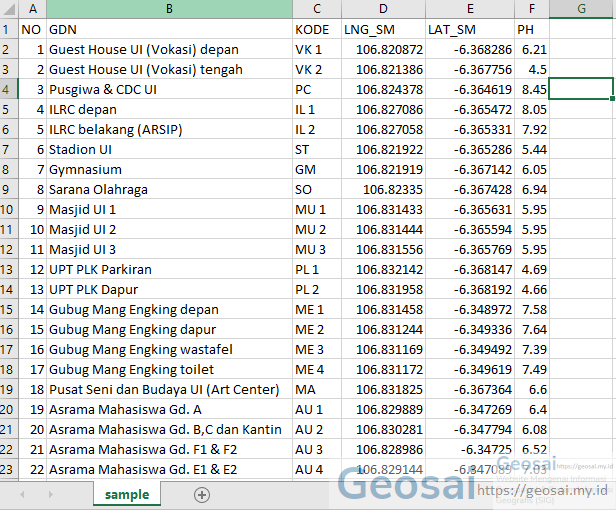
Task: Select cell ILRC depan
Action: pos(169,109)
